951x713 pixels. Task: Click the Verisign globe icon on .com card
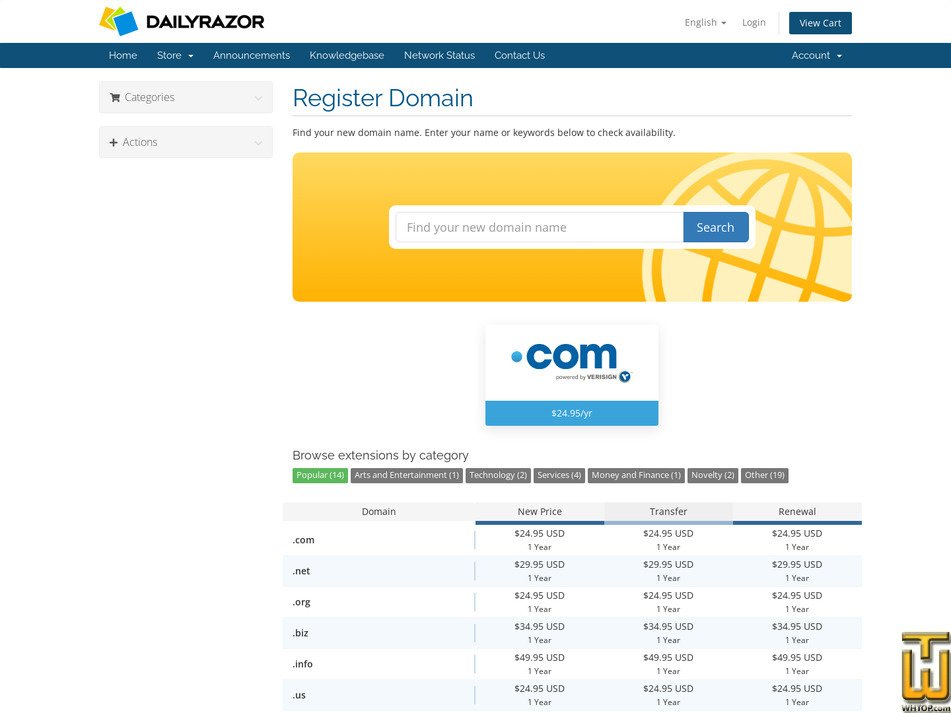click(x=625, y=377)
